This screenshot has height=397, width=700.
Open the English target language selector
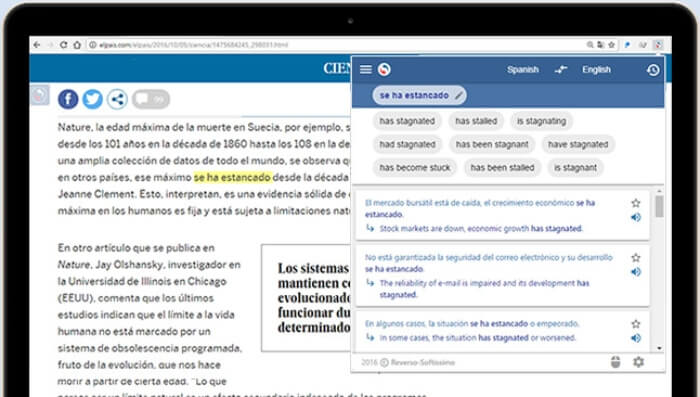pyautogui.click(x=596, y=70)
